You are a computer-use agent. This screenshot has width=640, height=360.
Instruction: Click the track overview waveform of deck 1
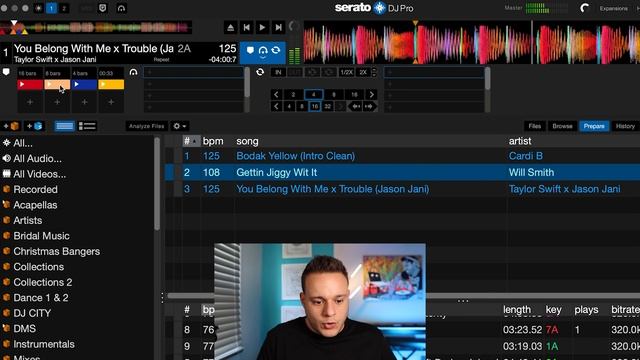(x=96, y=28)
